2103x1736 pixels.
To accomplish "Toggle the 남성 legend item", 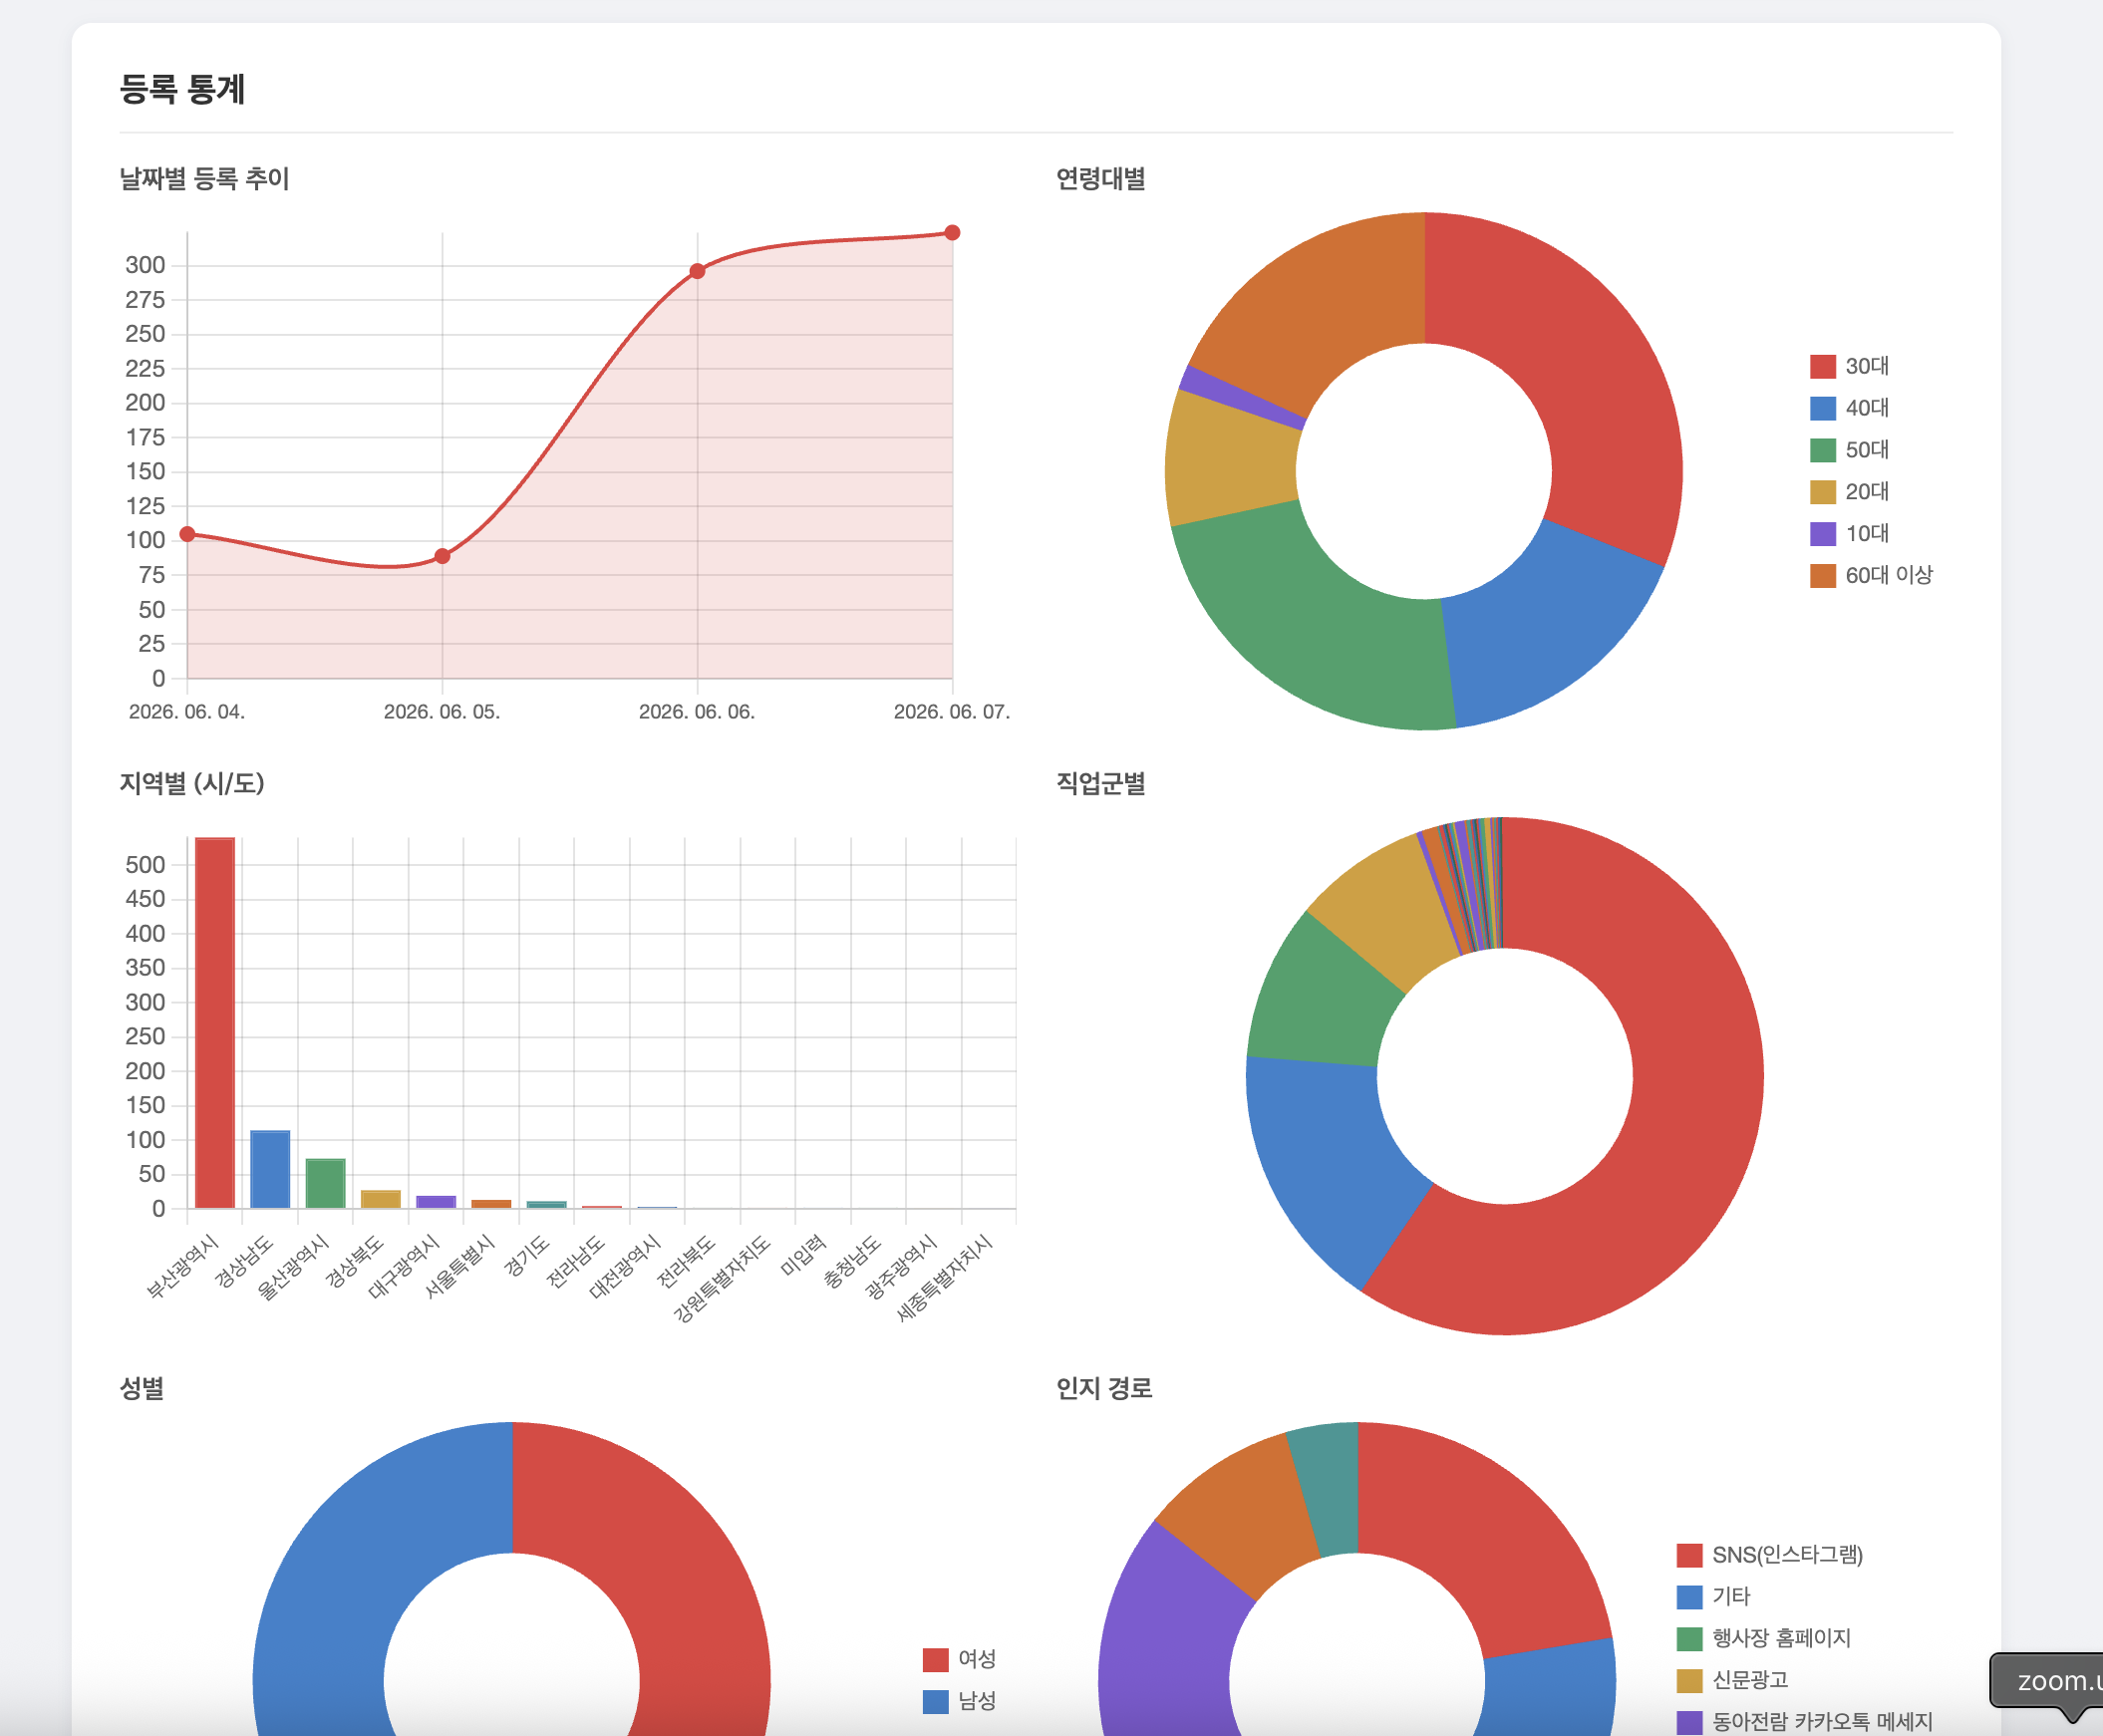I will pos(958,1701).
